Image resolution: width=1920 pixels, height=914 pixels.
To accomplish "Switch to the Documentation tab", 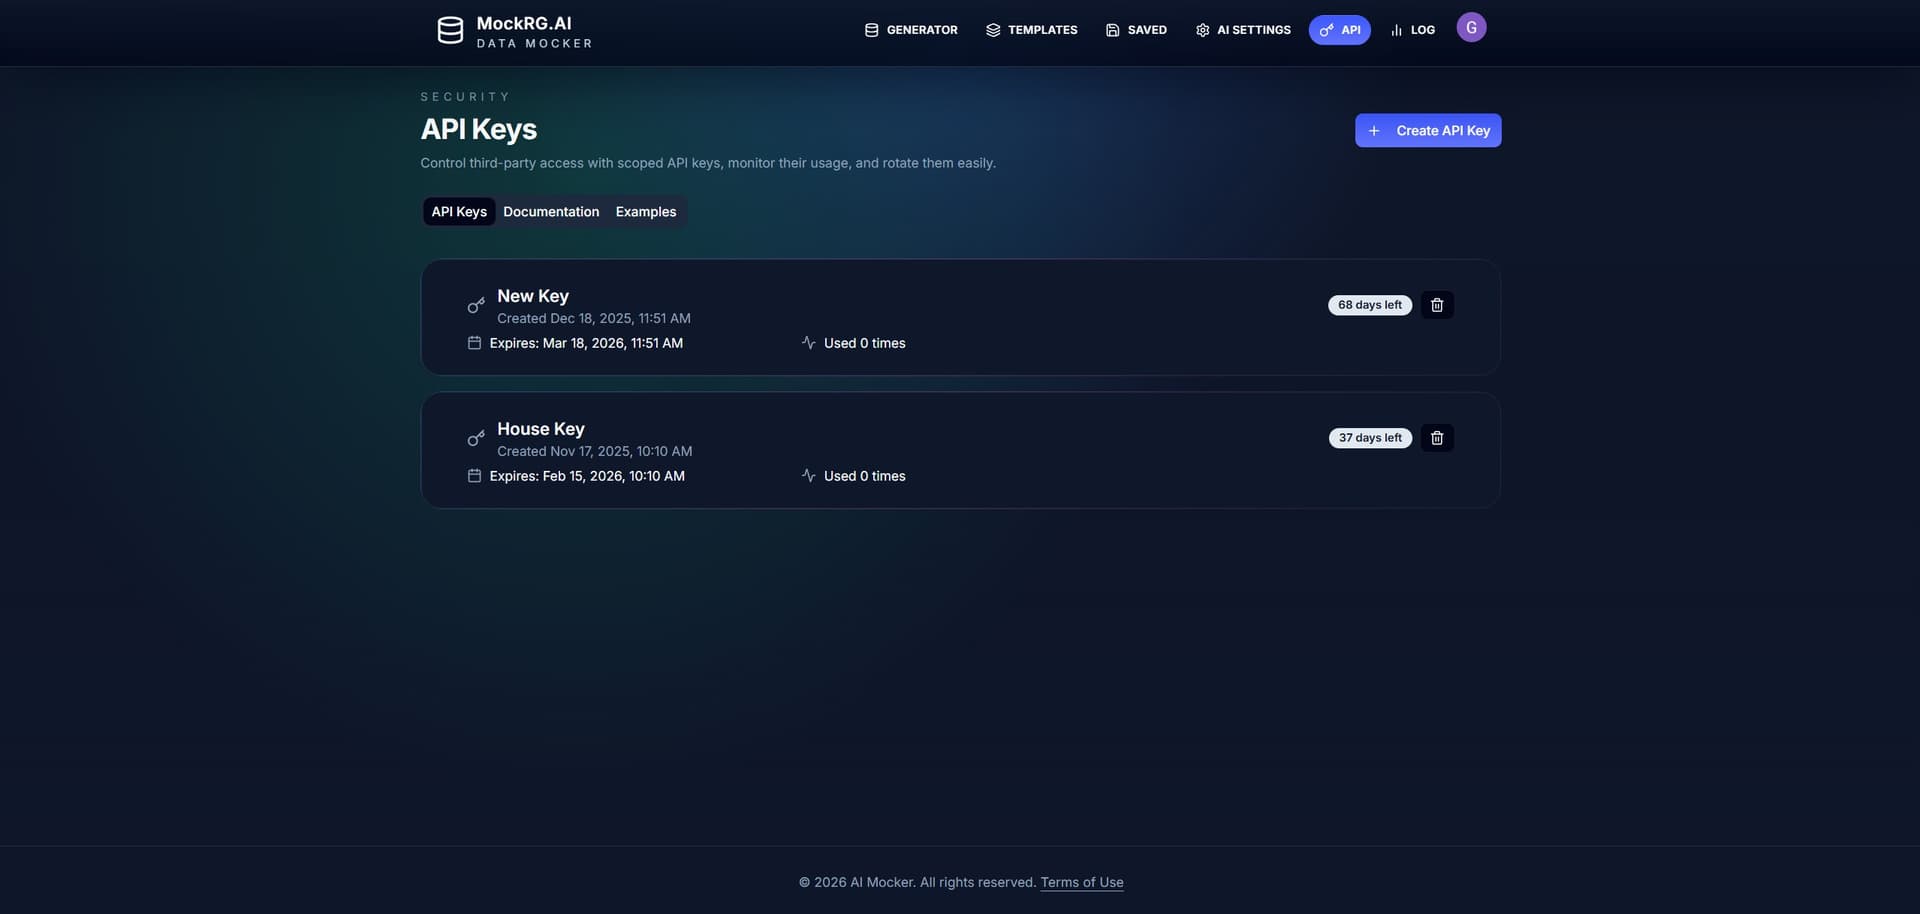I will click(550, 211).
